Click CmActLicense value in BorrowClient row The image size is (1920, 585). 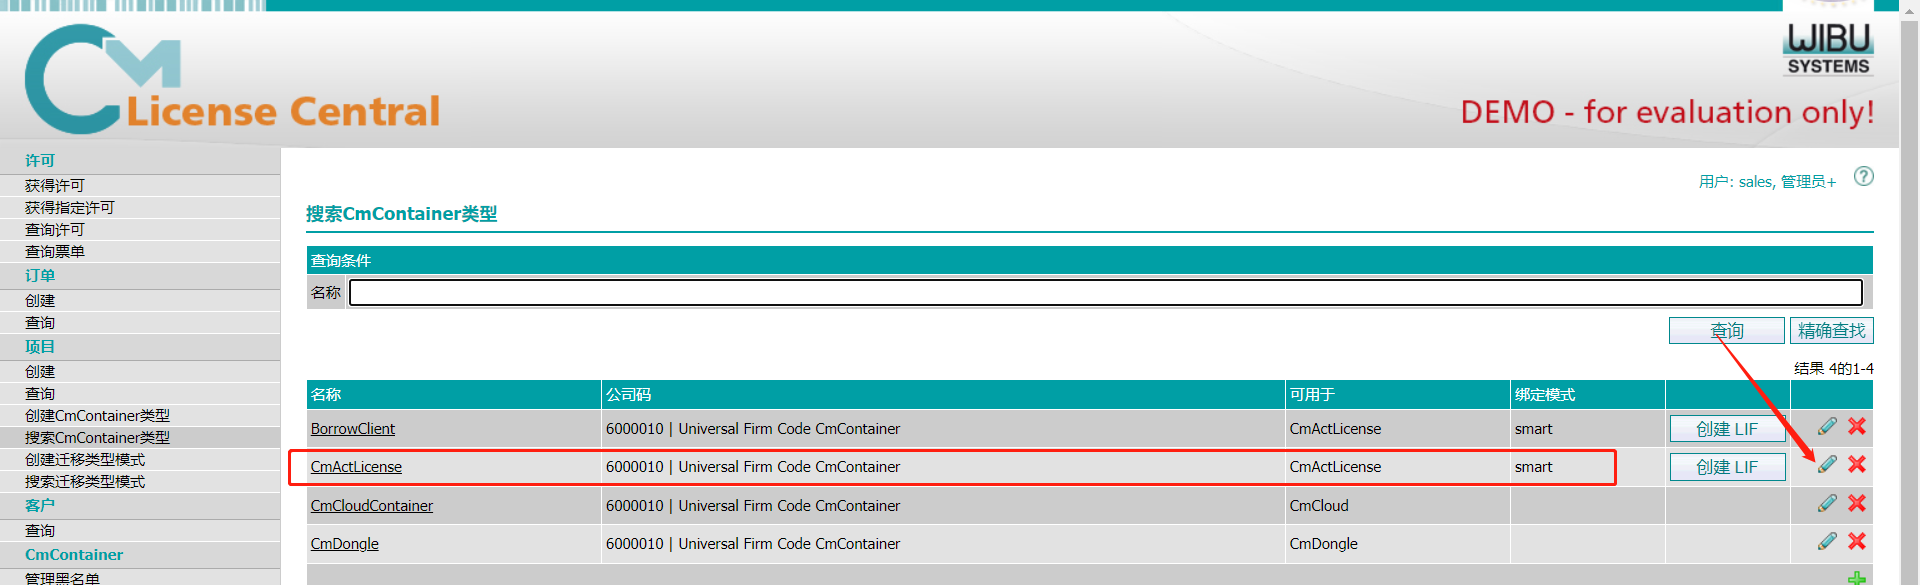(x=1335, y=429)
